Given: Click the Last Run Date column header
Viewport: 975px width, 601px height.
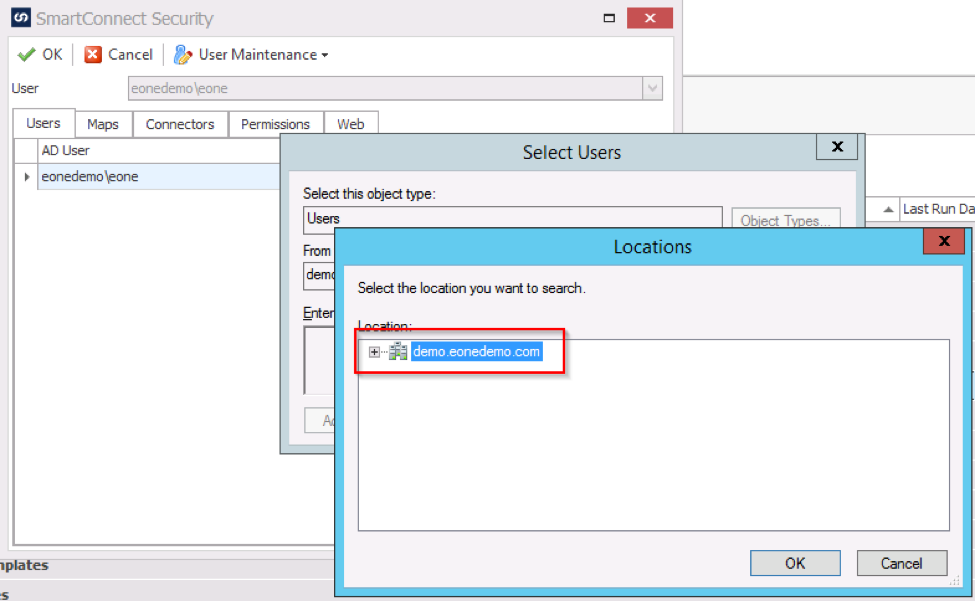Looking at the screenshot, I should pyautogui.click(x=938, y=209).
